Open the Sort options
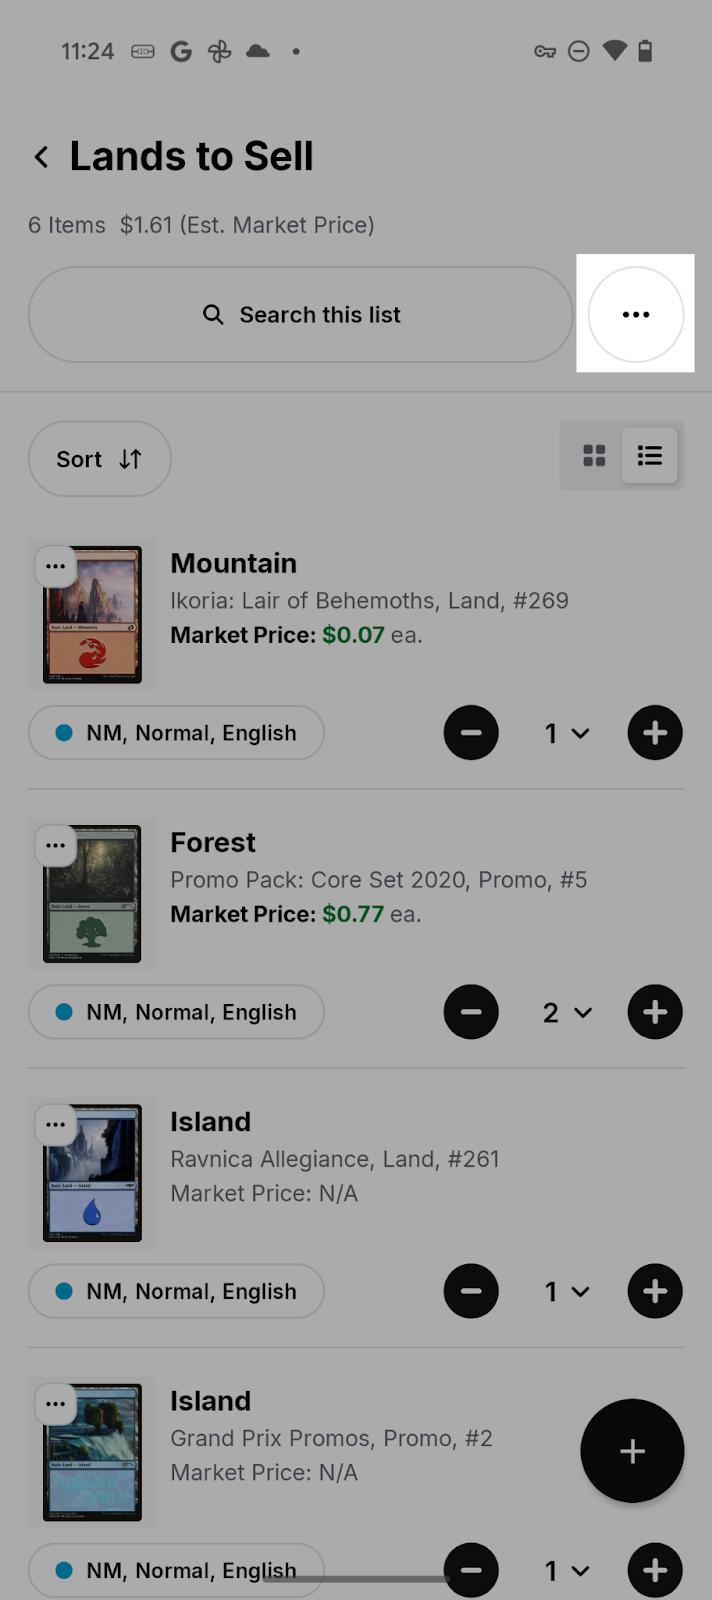The image size is (712, 1600). [x=99, y=459]
